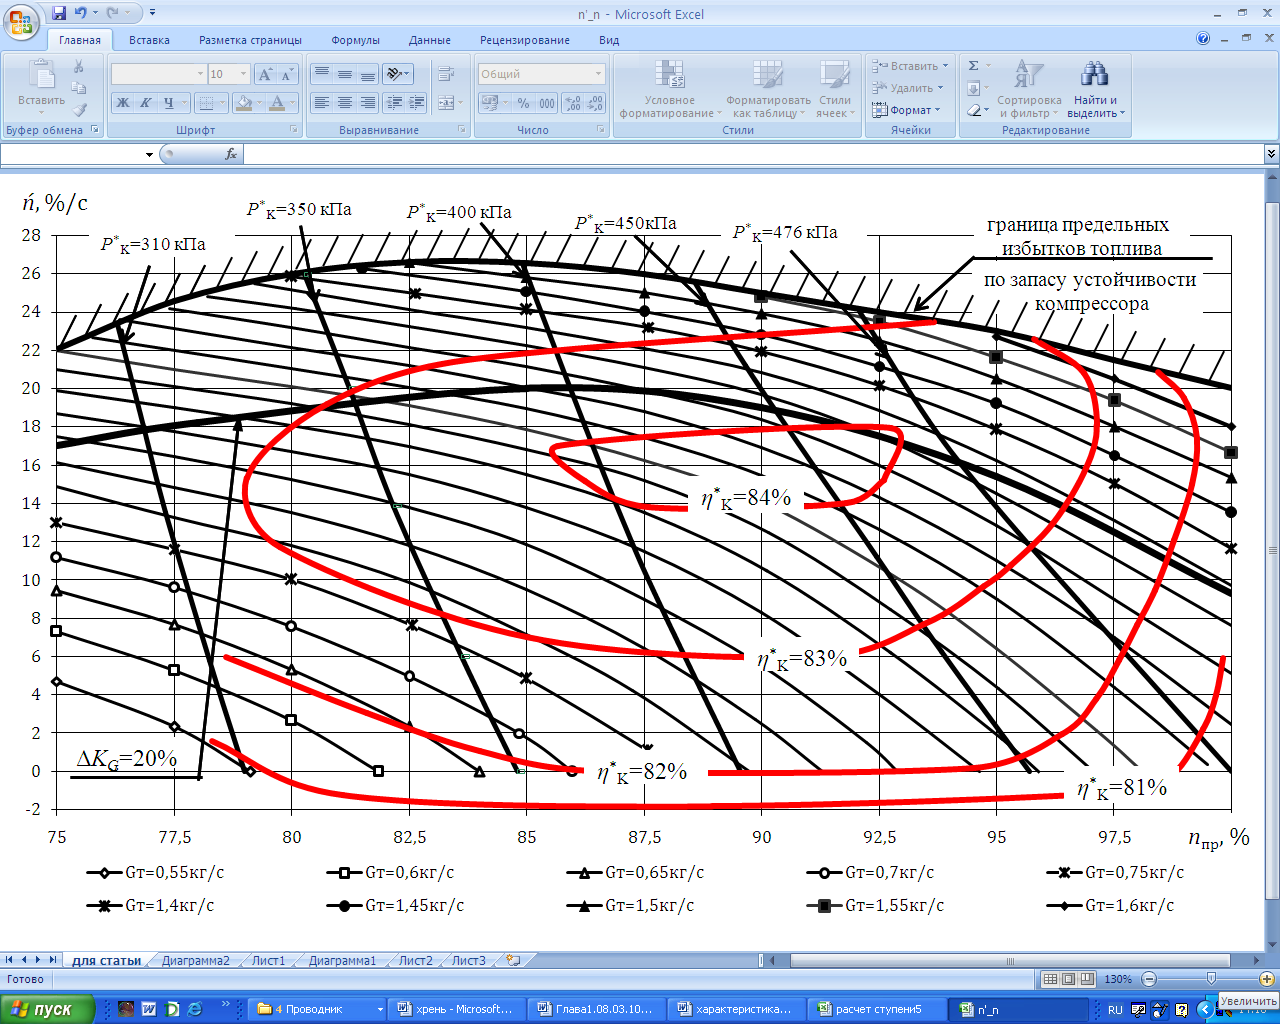Decrease decimal places
1280x1024 pixels.
click(595, 103)
